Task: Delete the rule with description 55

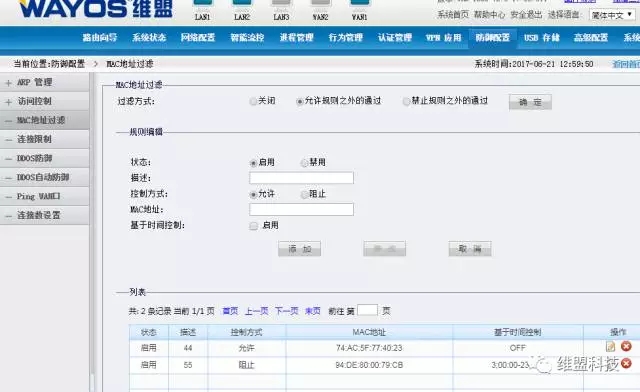Action: 626,363
